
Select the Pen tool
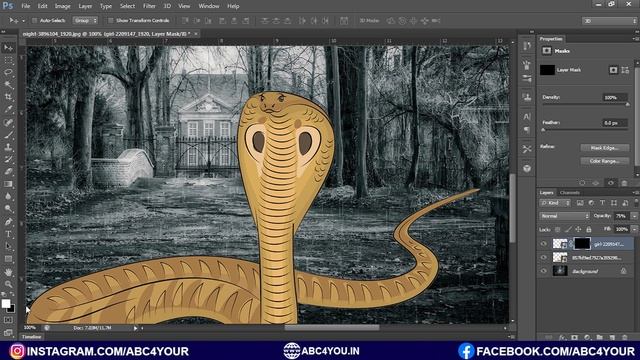(x=8, y=222)
